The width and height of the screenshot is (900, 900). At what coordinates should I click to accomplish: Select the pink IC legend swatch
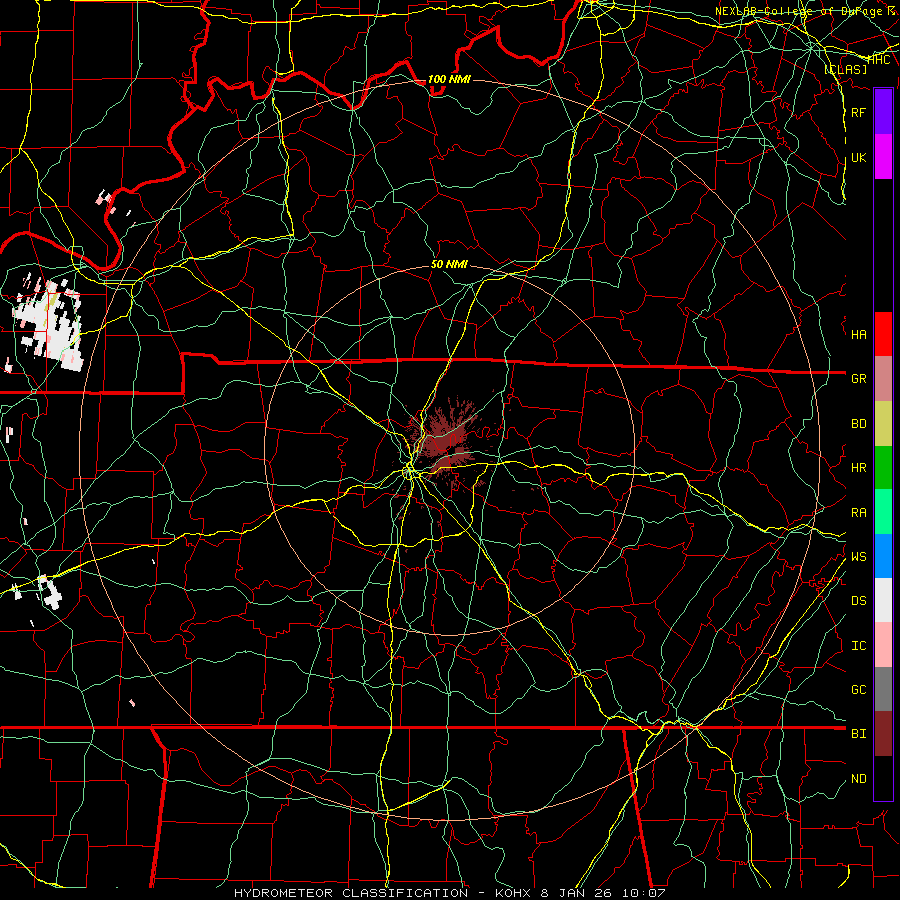click(x=883, y=645)
